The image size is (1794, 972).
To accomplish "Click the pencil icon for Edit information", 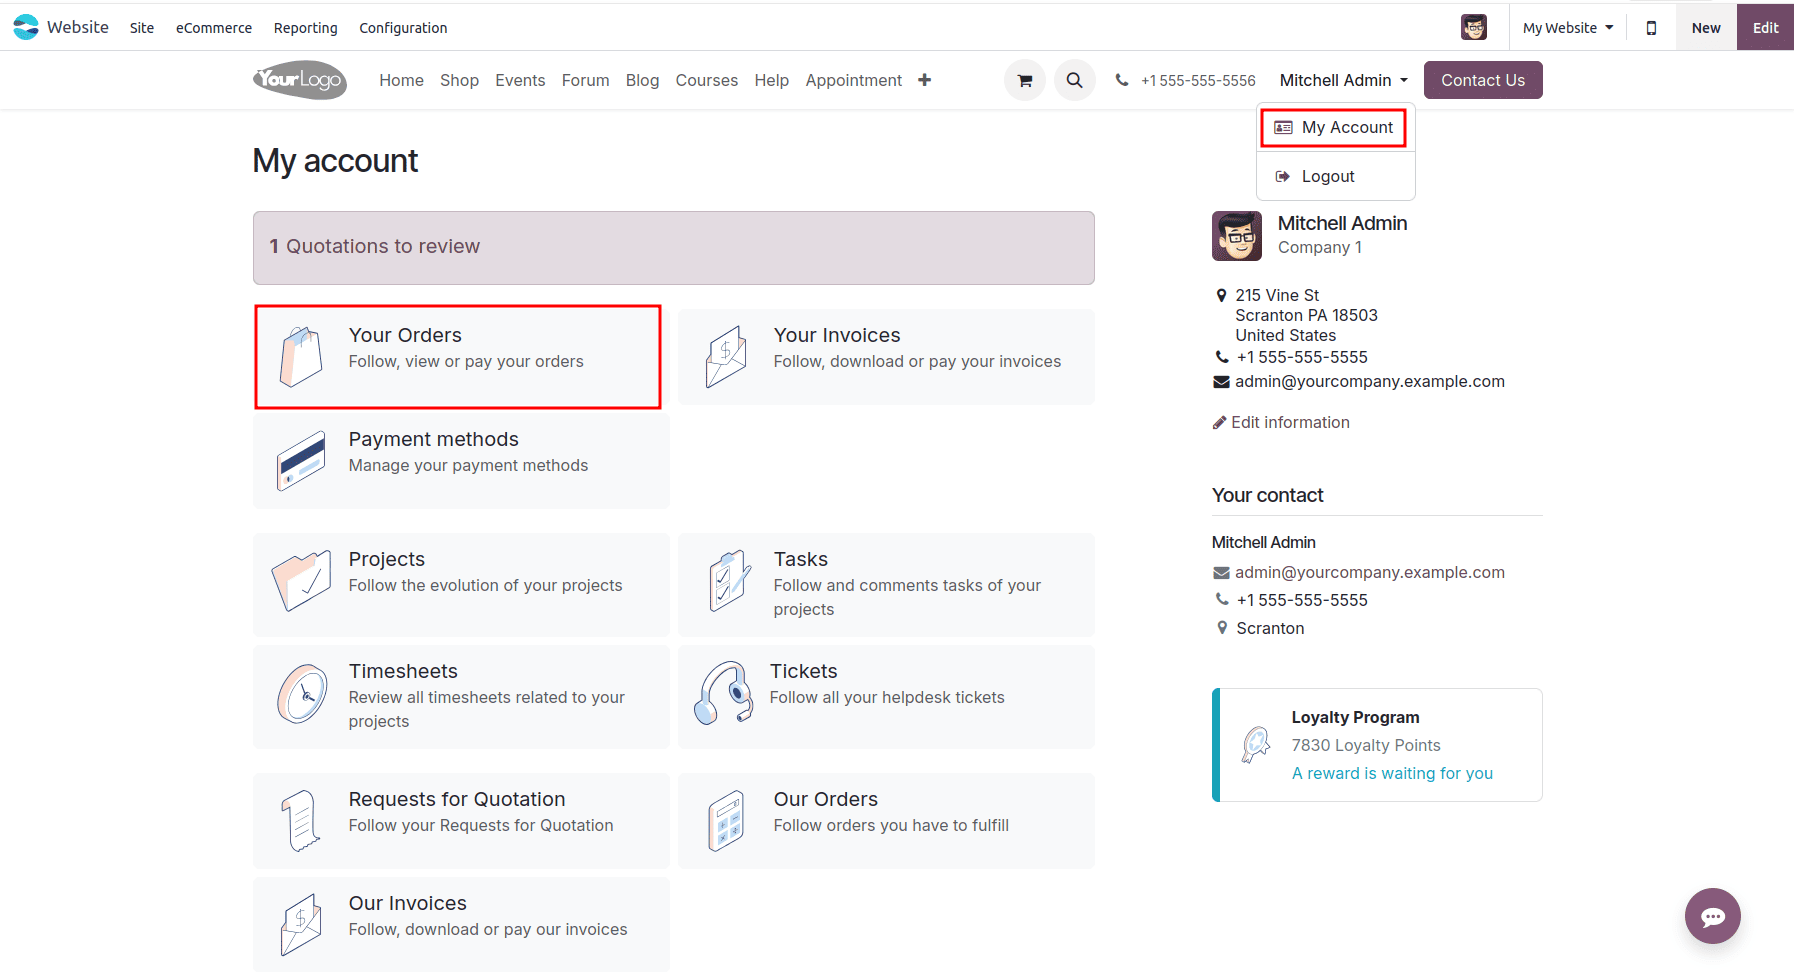I will (x=1219, y=422).
